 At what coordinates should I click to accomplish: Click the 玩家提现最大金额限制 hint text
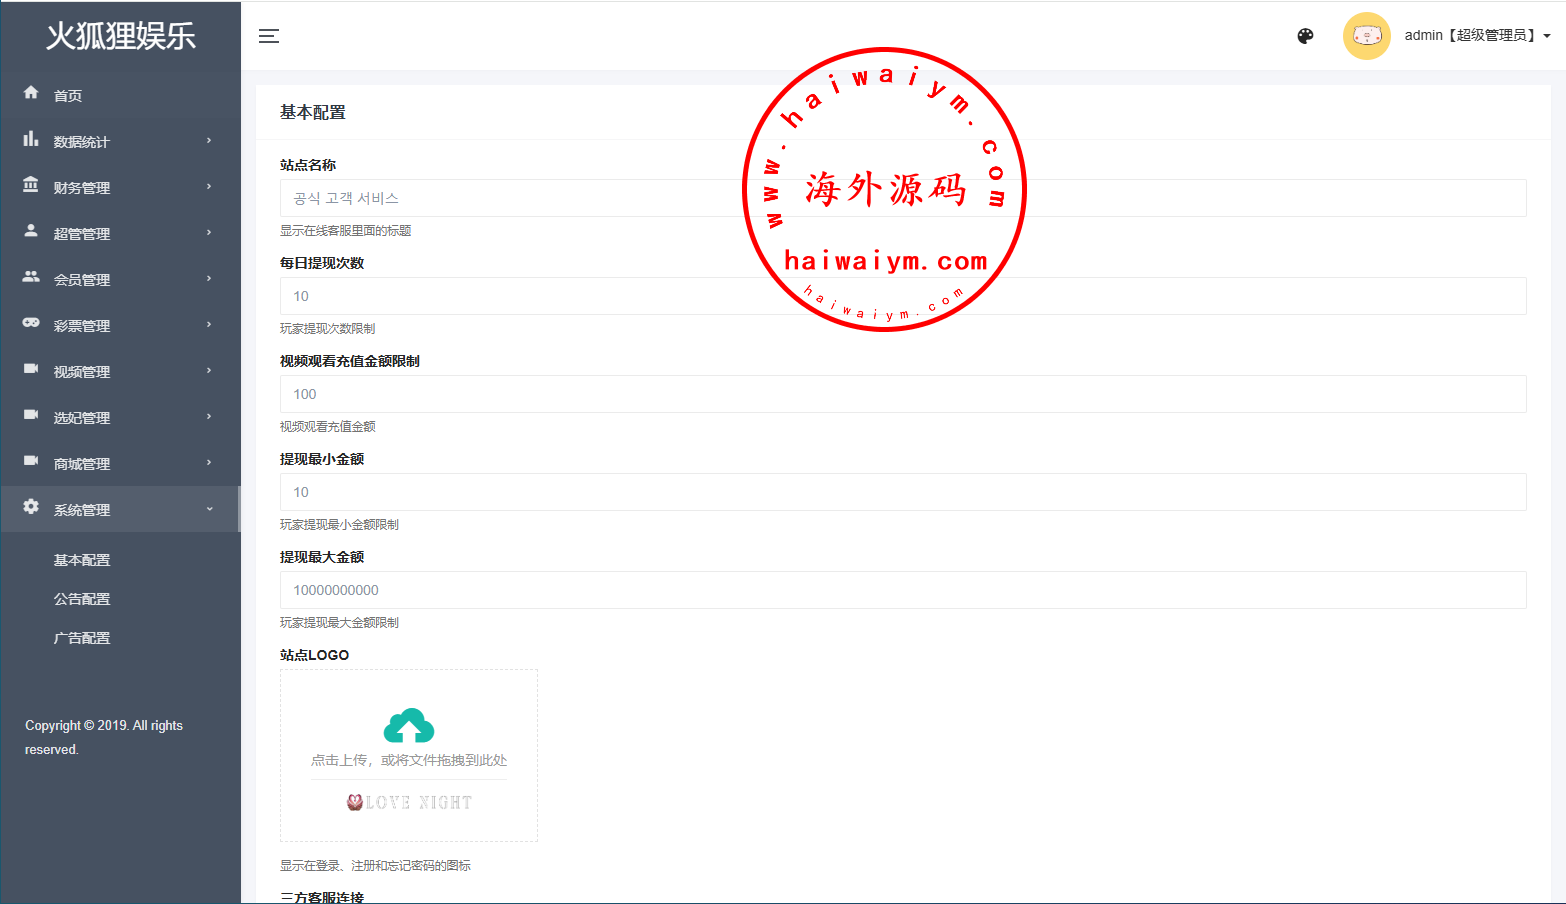point(340,623)
